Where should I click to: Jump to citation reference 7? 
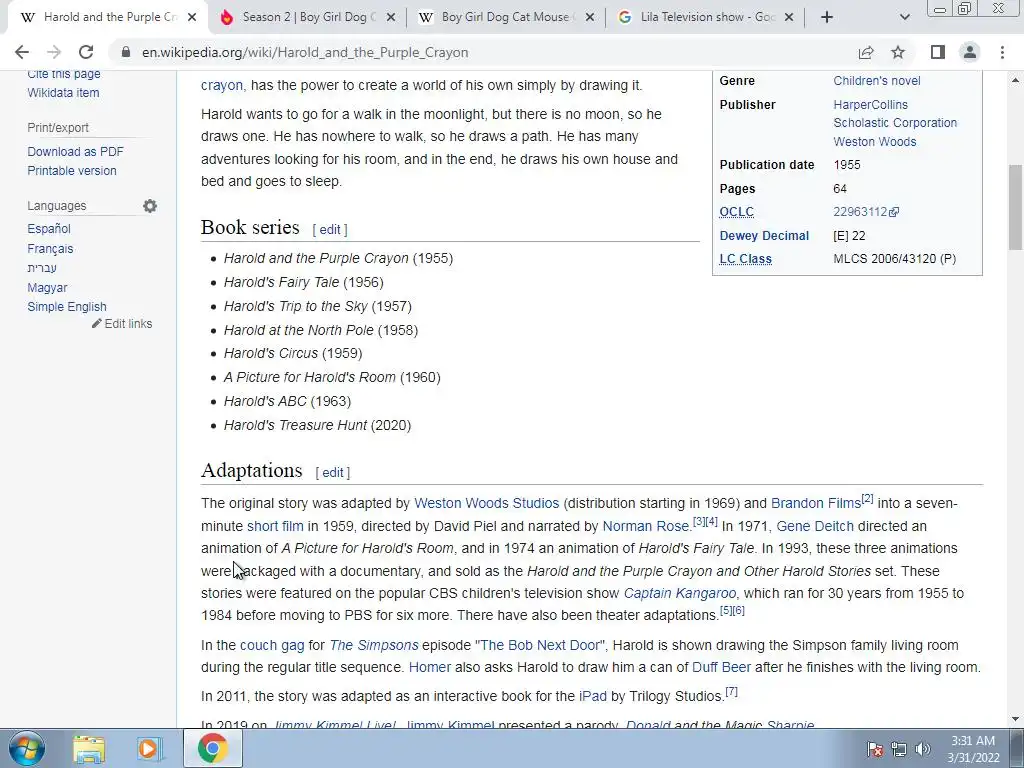[731, 692]
